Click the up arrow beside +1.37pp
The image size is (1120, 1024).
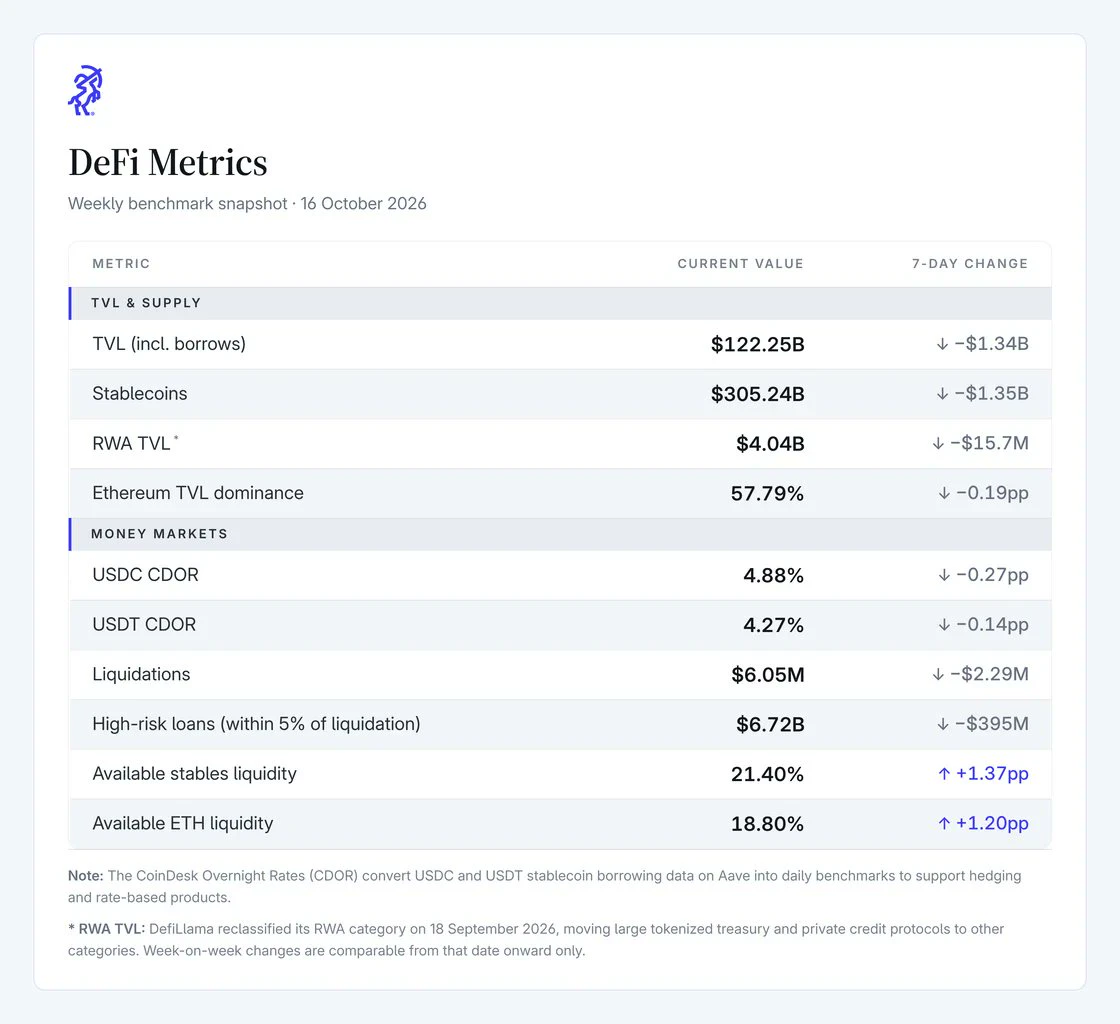tap(944, 774)
